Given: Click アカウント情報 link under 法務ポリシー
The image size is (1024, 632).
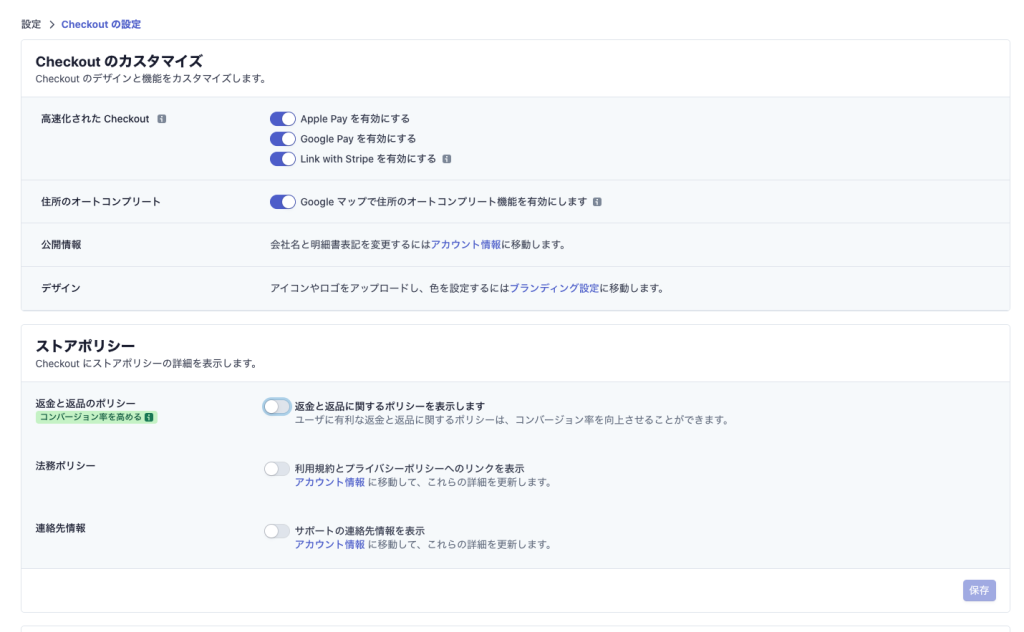Looking at the screenshot, I should (x=329, y=482).
